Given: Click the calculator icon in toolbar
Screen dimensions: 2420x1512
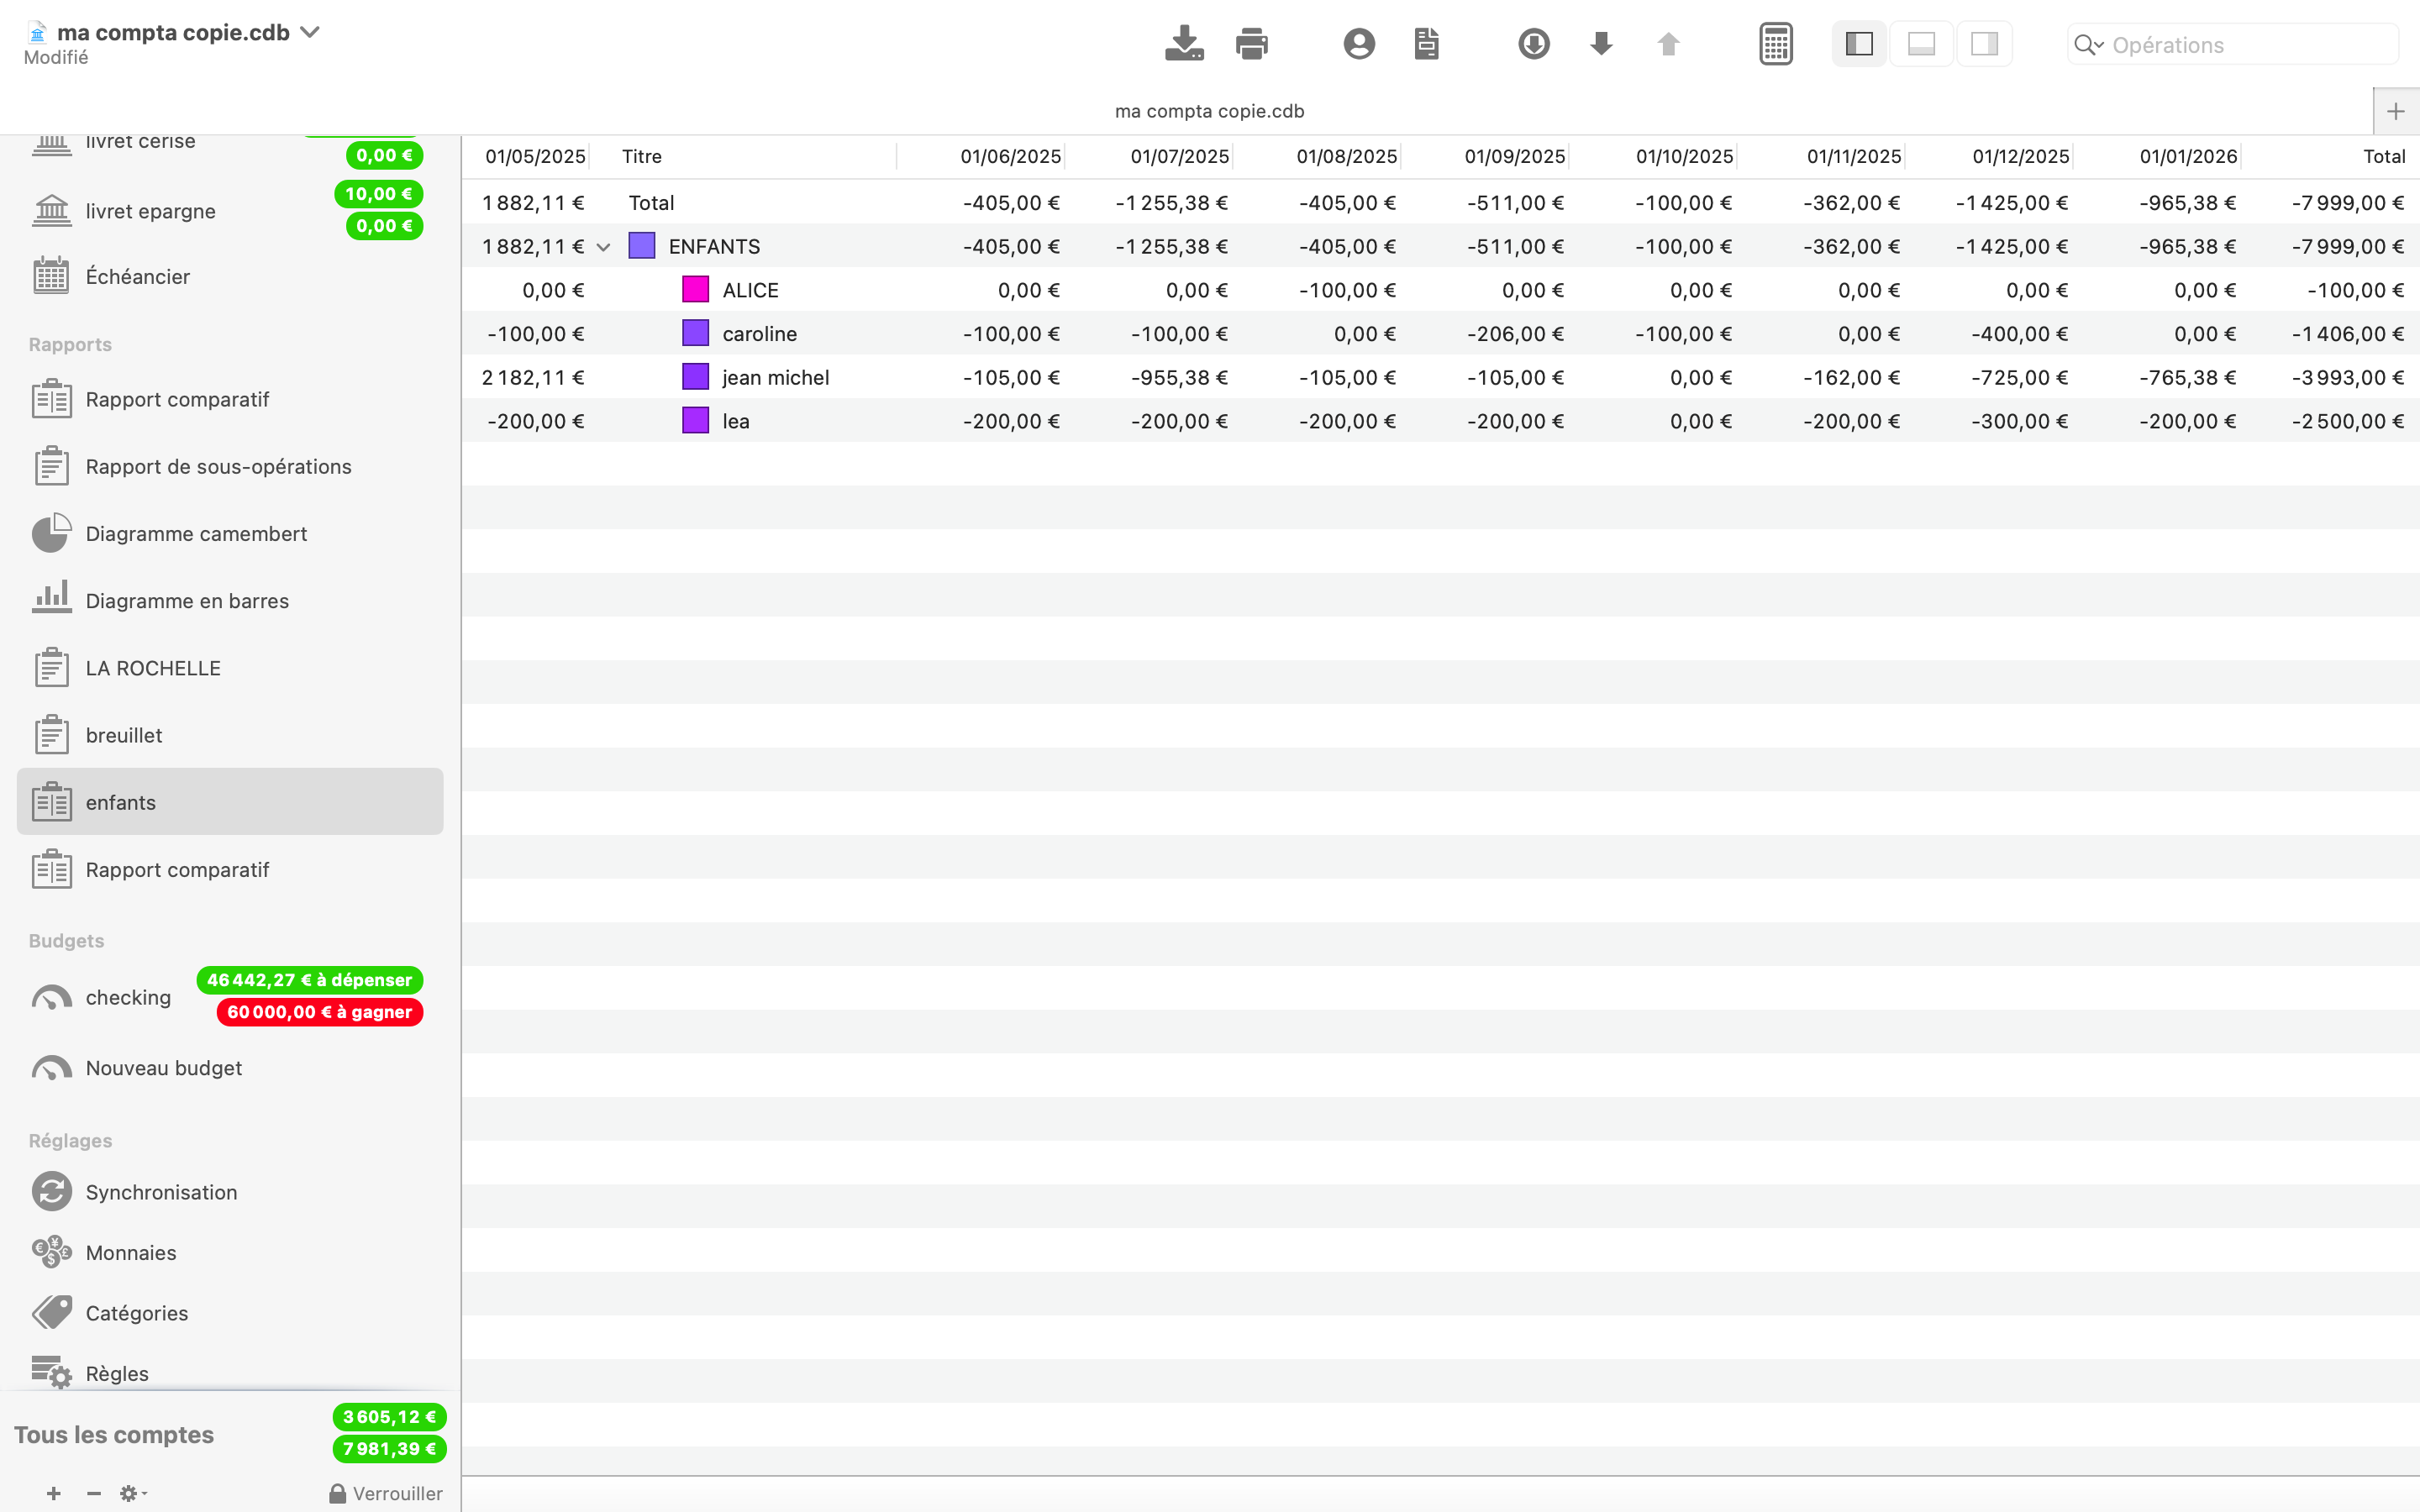Looking at the screenshot, I should (1775, 44).
